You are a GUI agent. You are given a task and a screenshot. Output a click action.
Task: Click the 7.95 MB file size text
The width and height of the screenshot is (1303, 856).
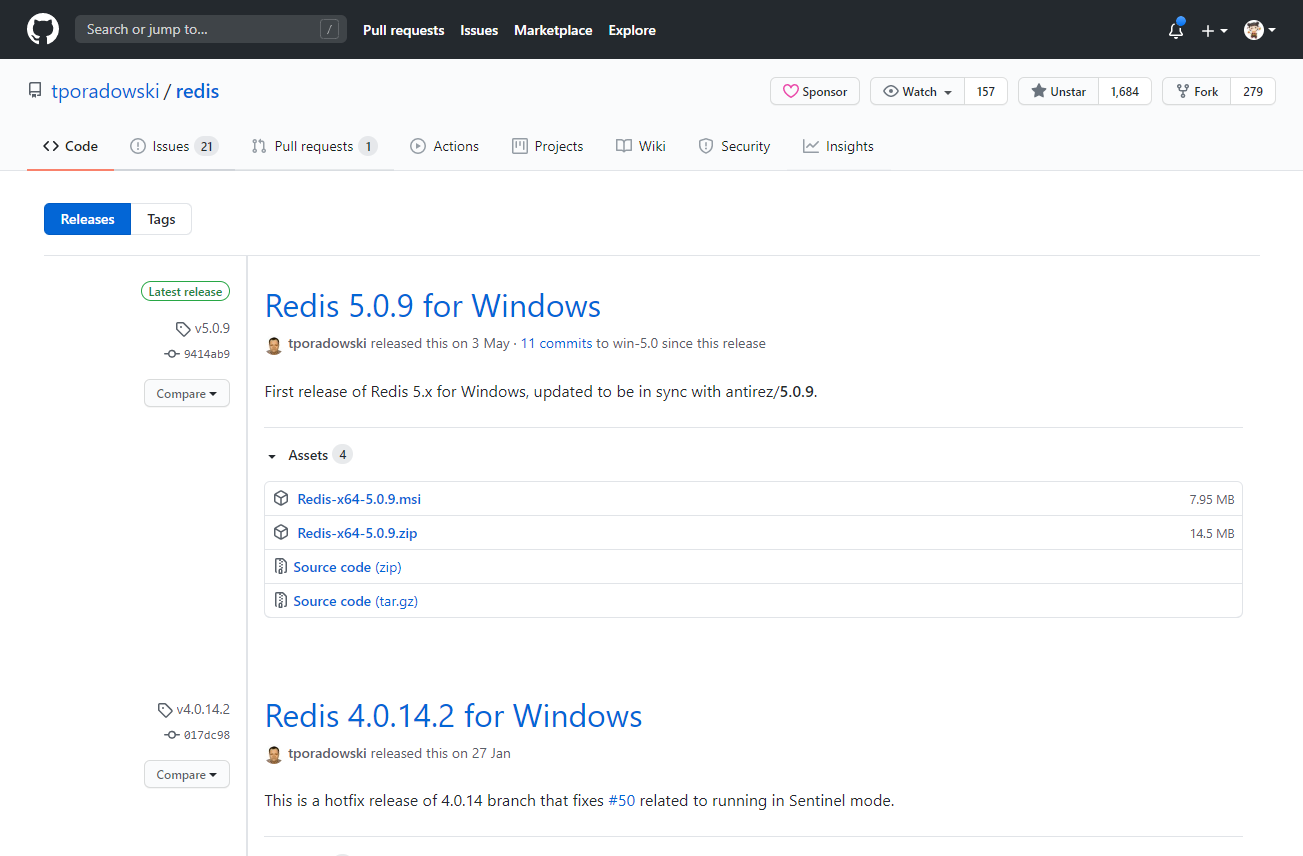(1212, 499)
